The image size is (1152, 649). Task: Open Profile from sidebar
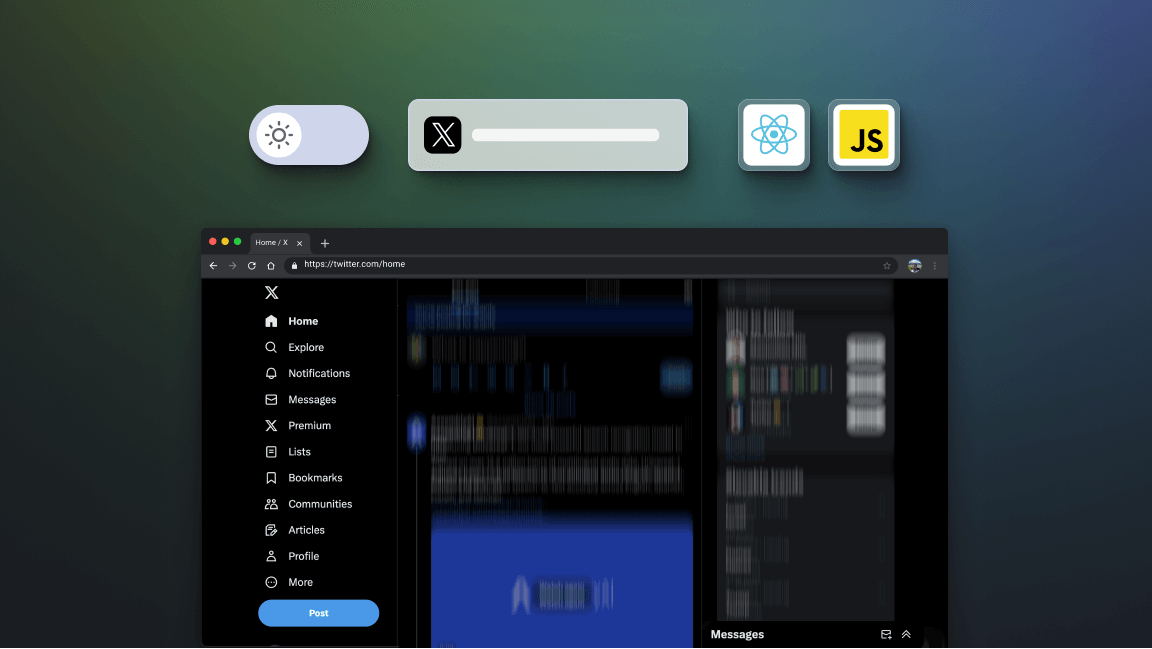pos(303,556)
